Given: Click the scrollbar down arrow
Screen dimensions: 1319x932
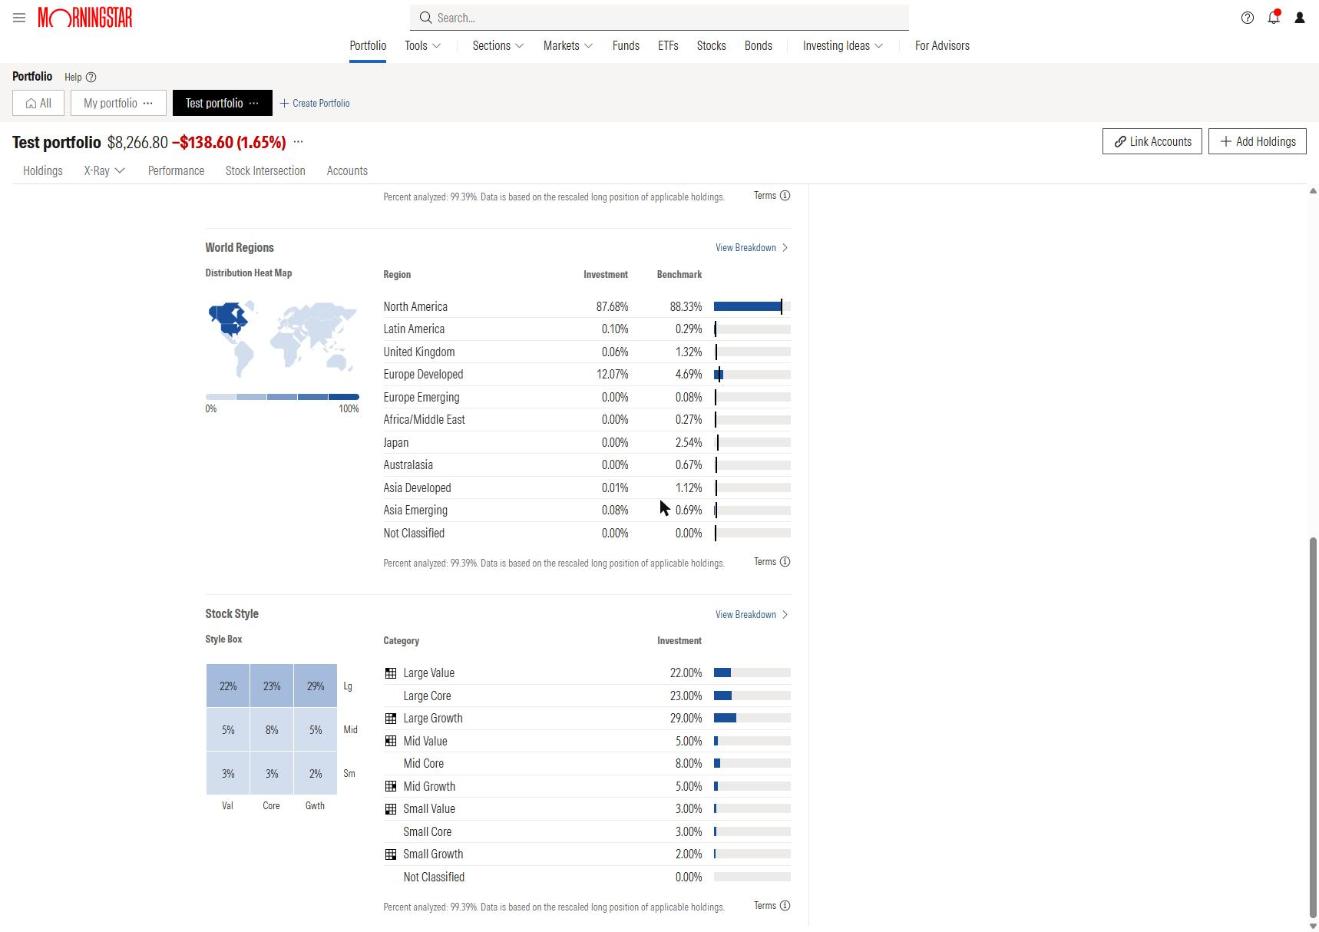Looking at the screenshot, I should tap(1313, 925).
